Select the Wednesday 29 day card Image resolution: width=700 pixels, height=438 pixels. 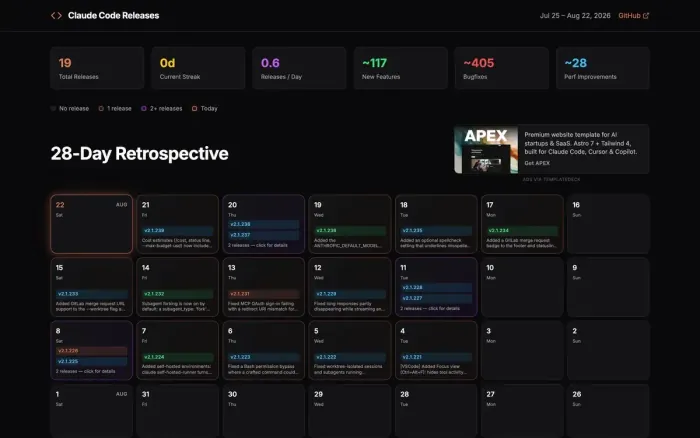(x=350, y=411)
